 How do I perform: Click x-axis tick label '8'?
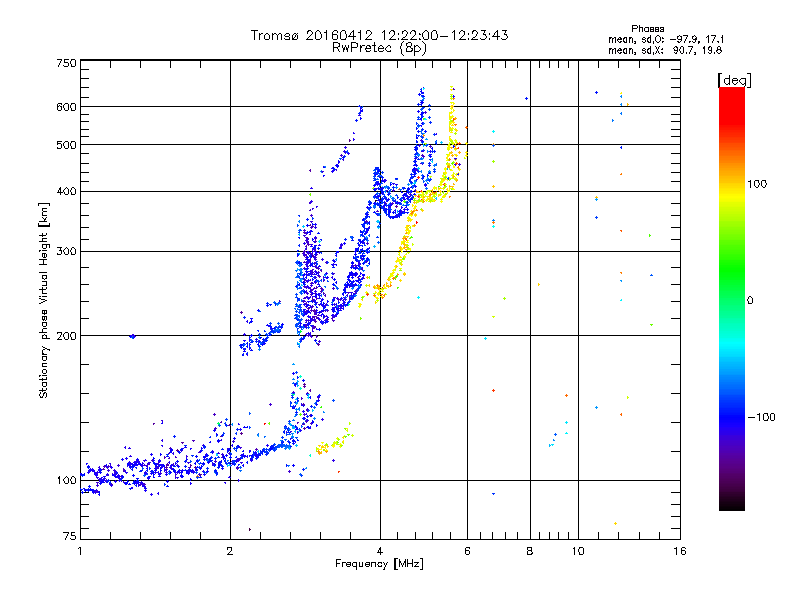click(x=530, y=551)
